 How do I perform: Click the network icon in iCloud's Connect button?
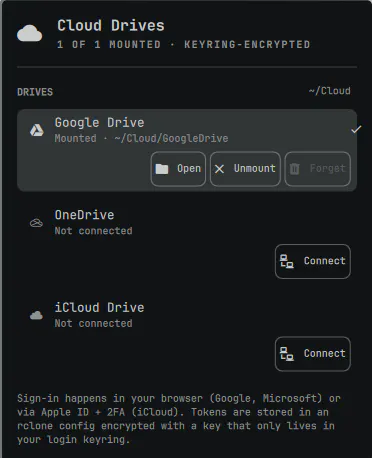287,354
